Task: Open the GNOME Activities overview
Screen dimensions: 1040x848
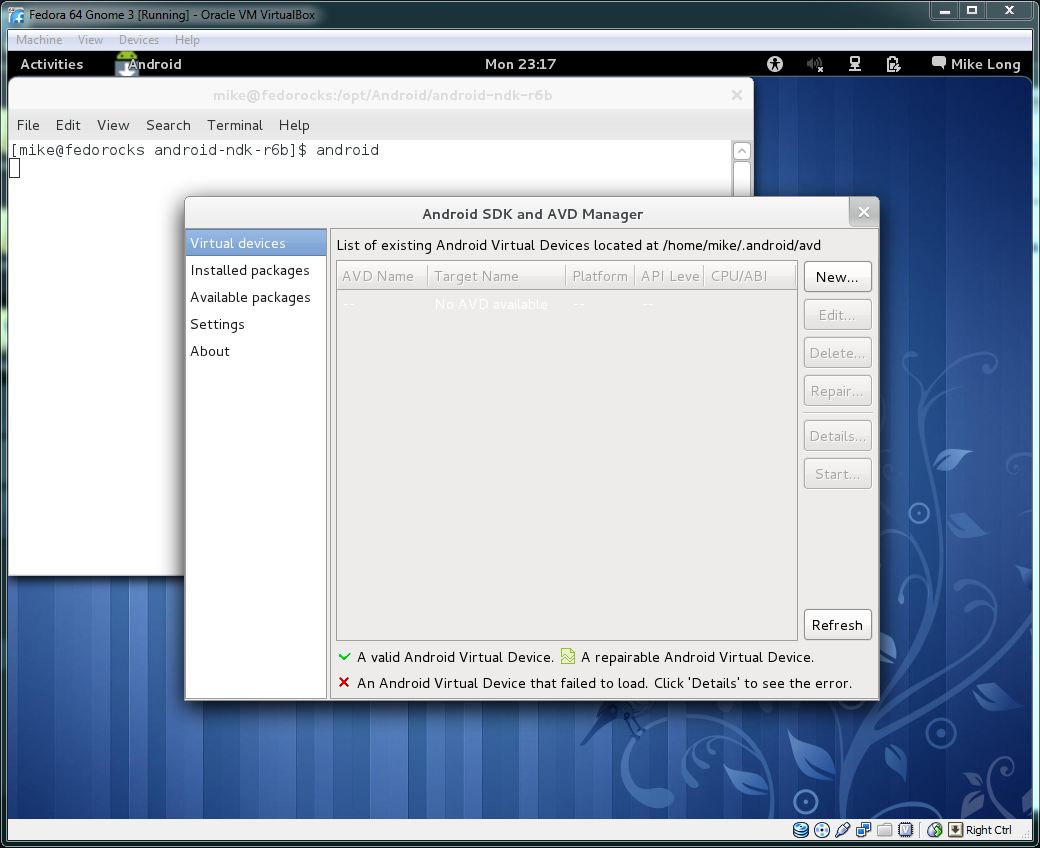Action: coord(52,64)
